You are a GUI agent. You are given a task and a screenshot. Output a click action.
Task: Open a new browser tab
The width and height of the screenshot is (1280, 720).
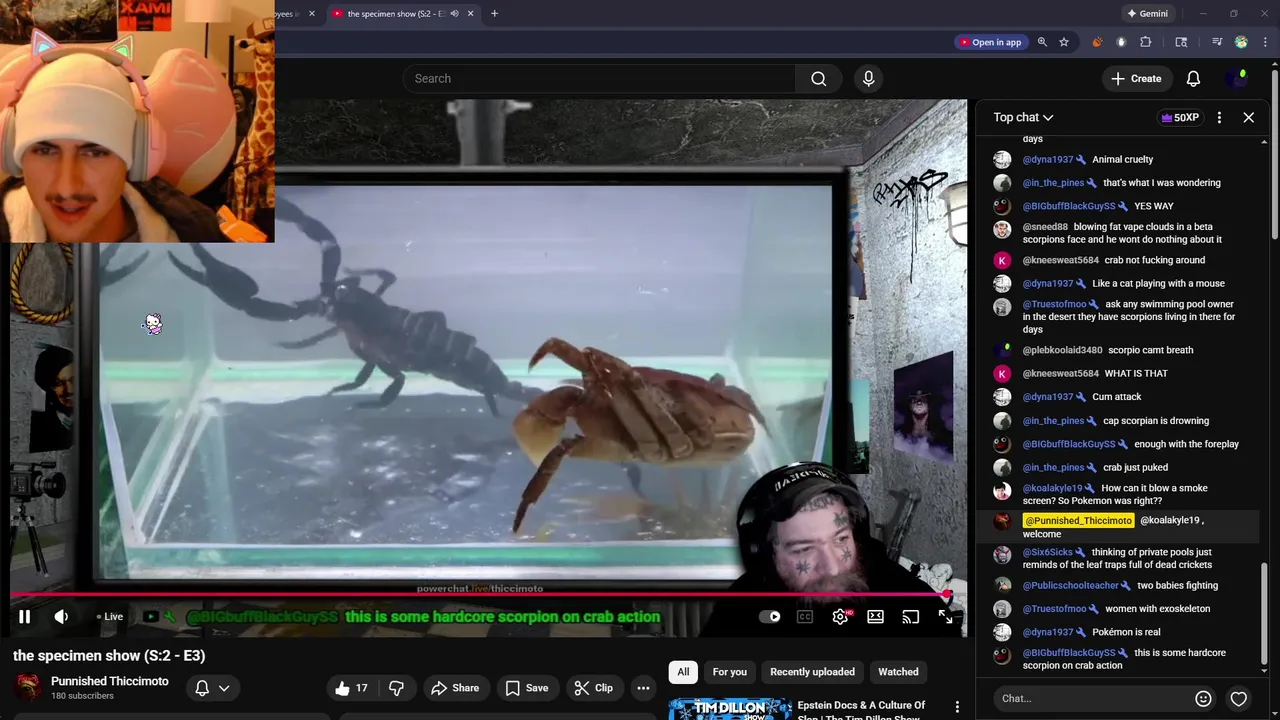(x=494, y=14)
